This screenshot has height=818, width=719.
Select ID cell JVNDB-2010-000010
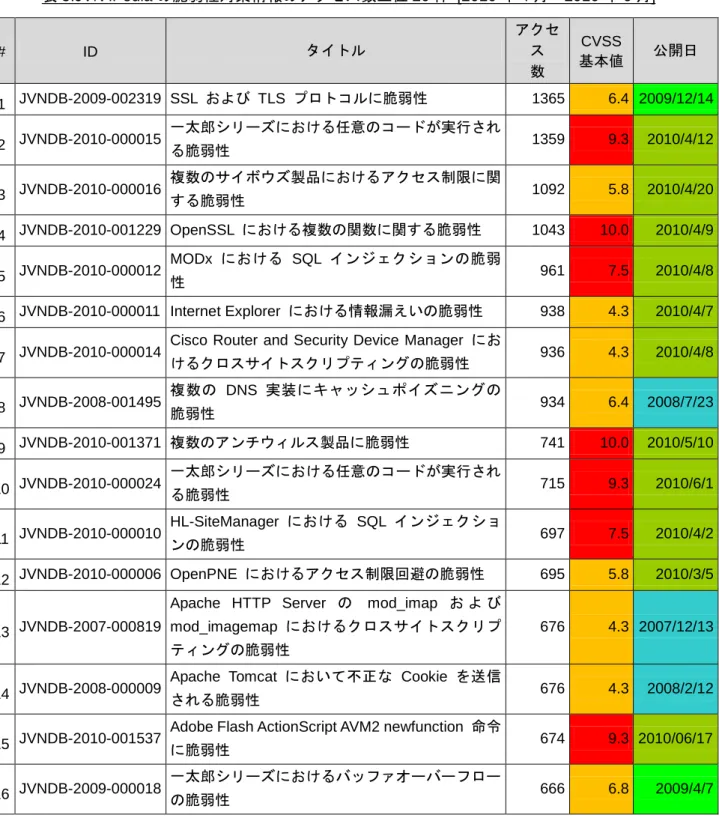tap(90, 534)
